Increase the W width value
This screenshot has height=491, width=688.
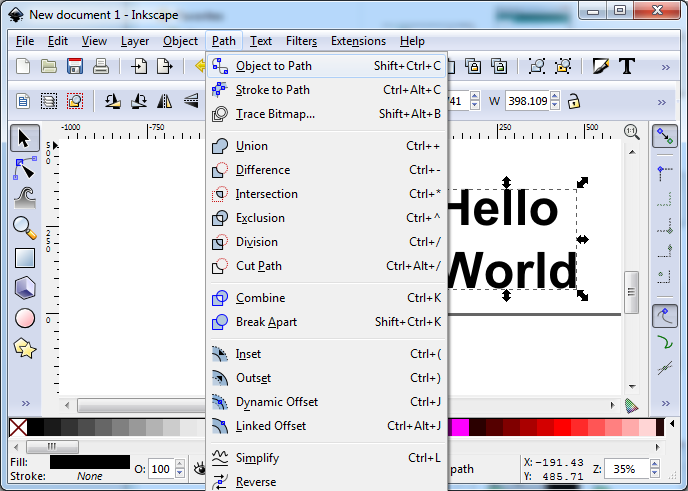[555, 97]
